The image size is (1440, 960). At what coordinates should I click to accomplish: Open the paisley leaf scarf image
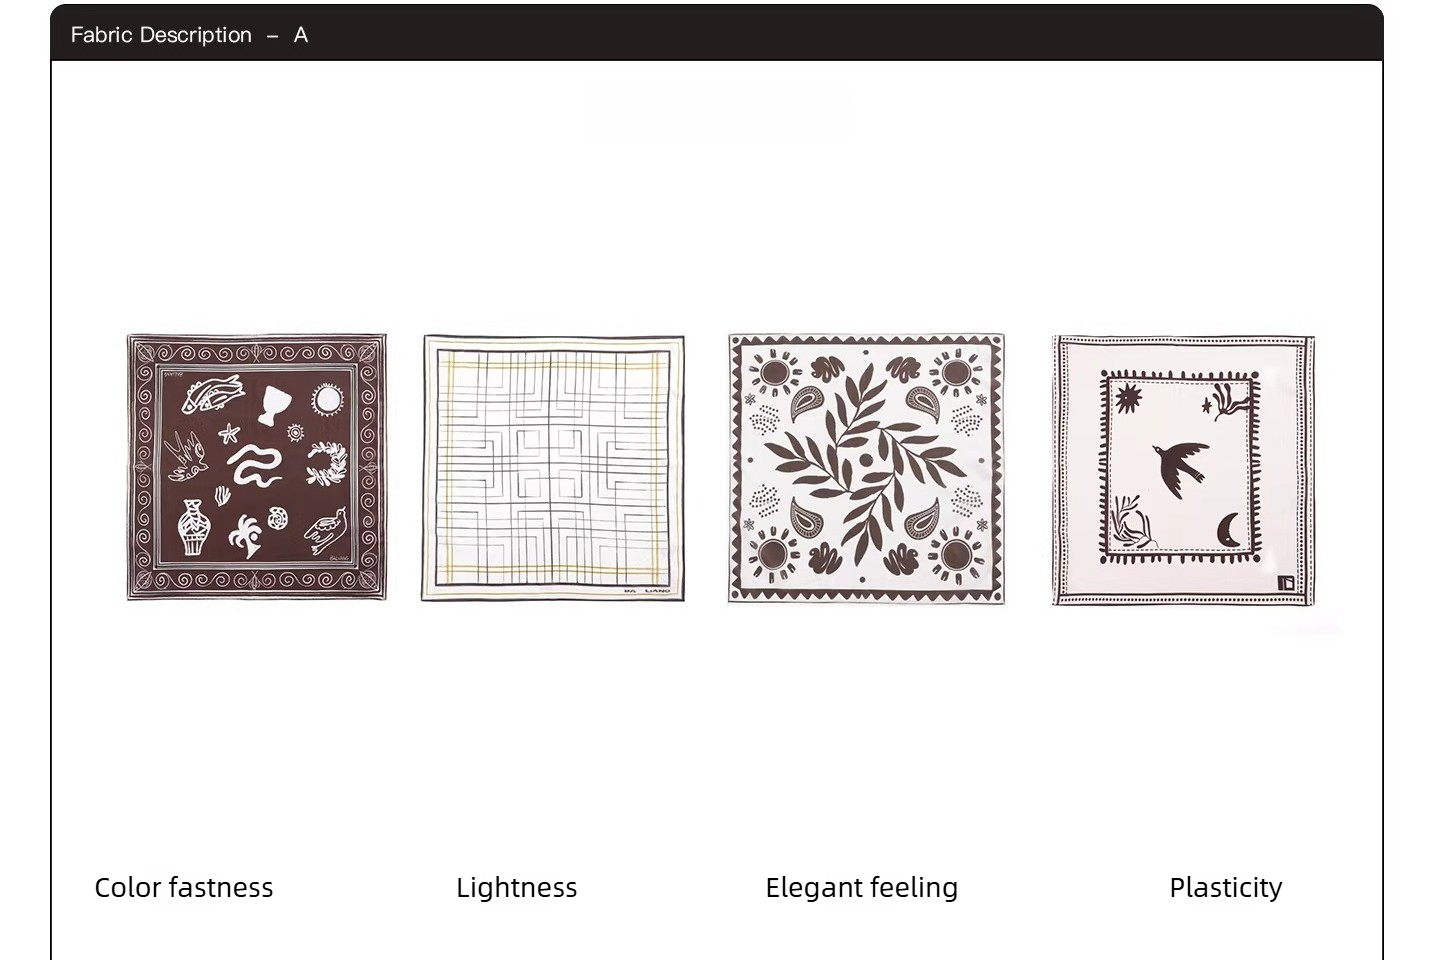point(866,469)
